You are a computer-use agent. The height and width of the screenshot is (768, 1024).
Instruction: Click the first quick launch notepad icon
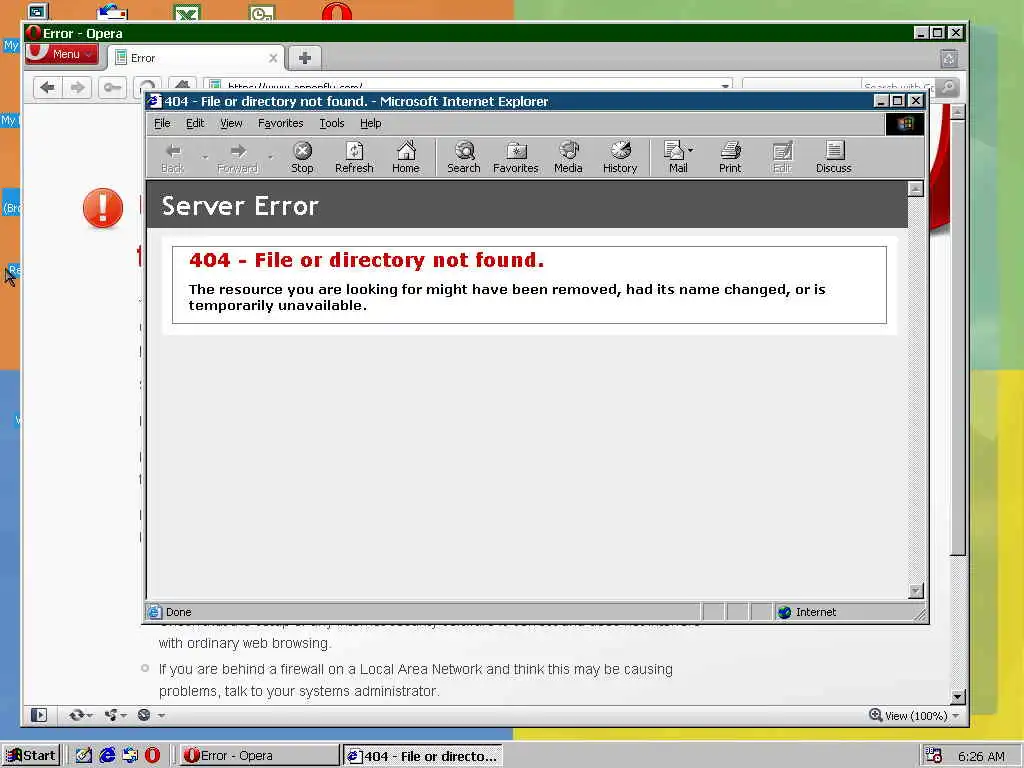[84, 756]
